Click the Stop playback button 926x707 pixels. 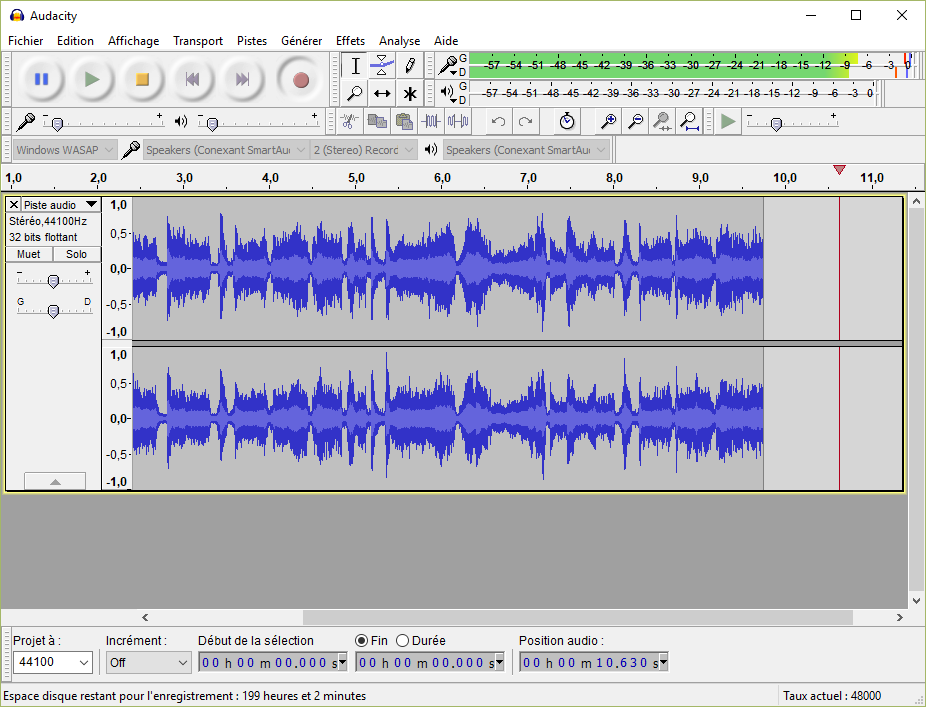(142, 79)
